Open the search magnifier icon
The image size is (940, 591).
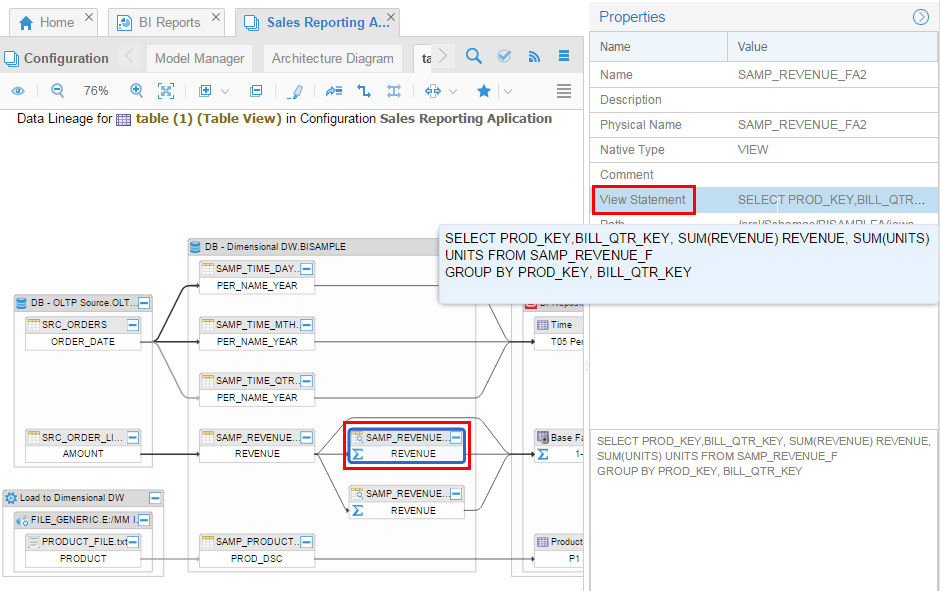(474, 57)
